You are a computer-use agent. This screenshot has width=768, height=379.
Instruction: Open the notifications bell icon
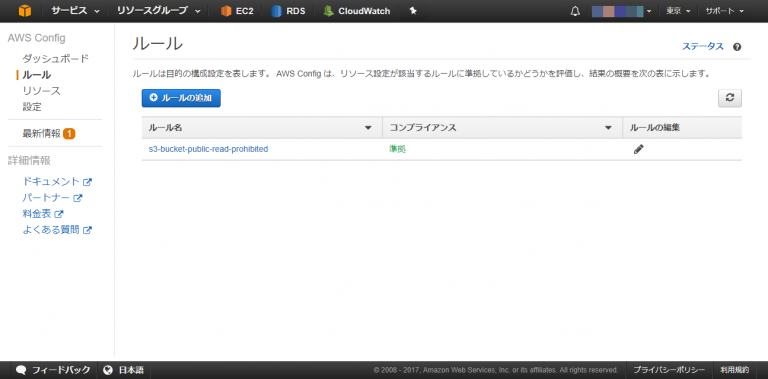(575, 11)
